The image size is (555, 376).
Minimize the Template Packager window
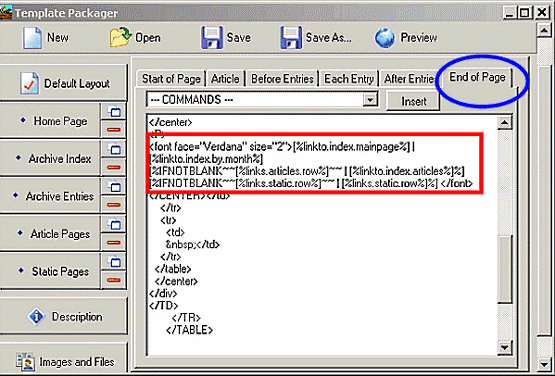pos(510,13)
